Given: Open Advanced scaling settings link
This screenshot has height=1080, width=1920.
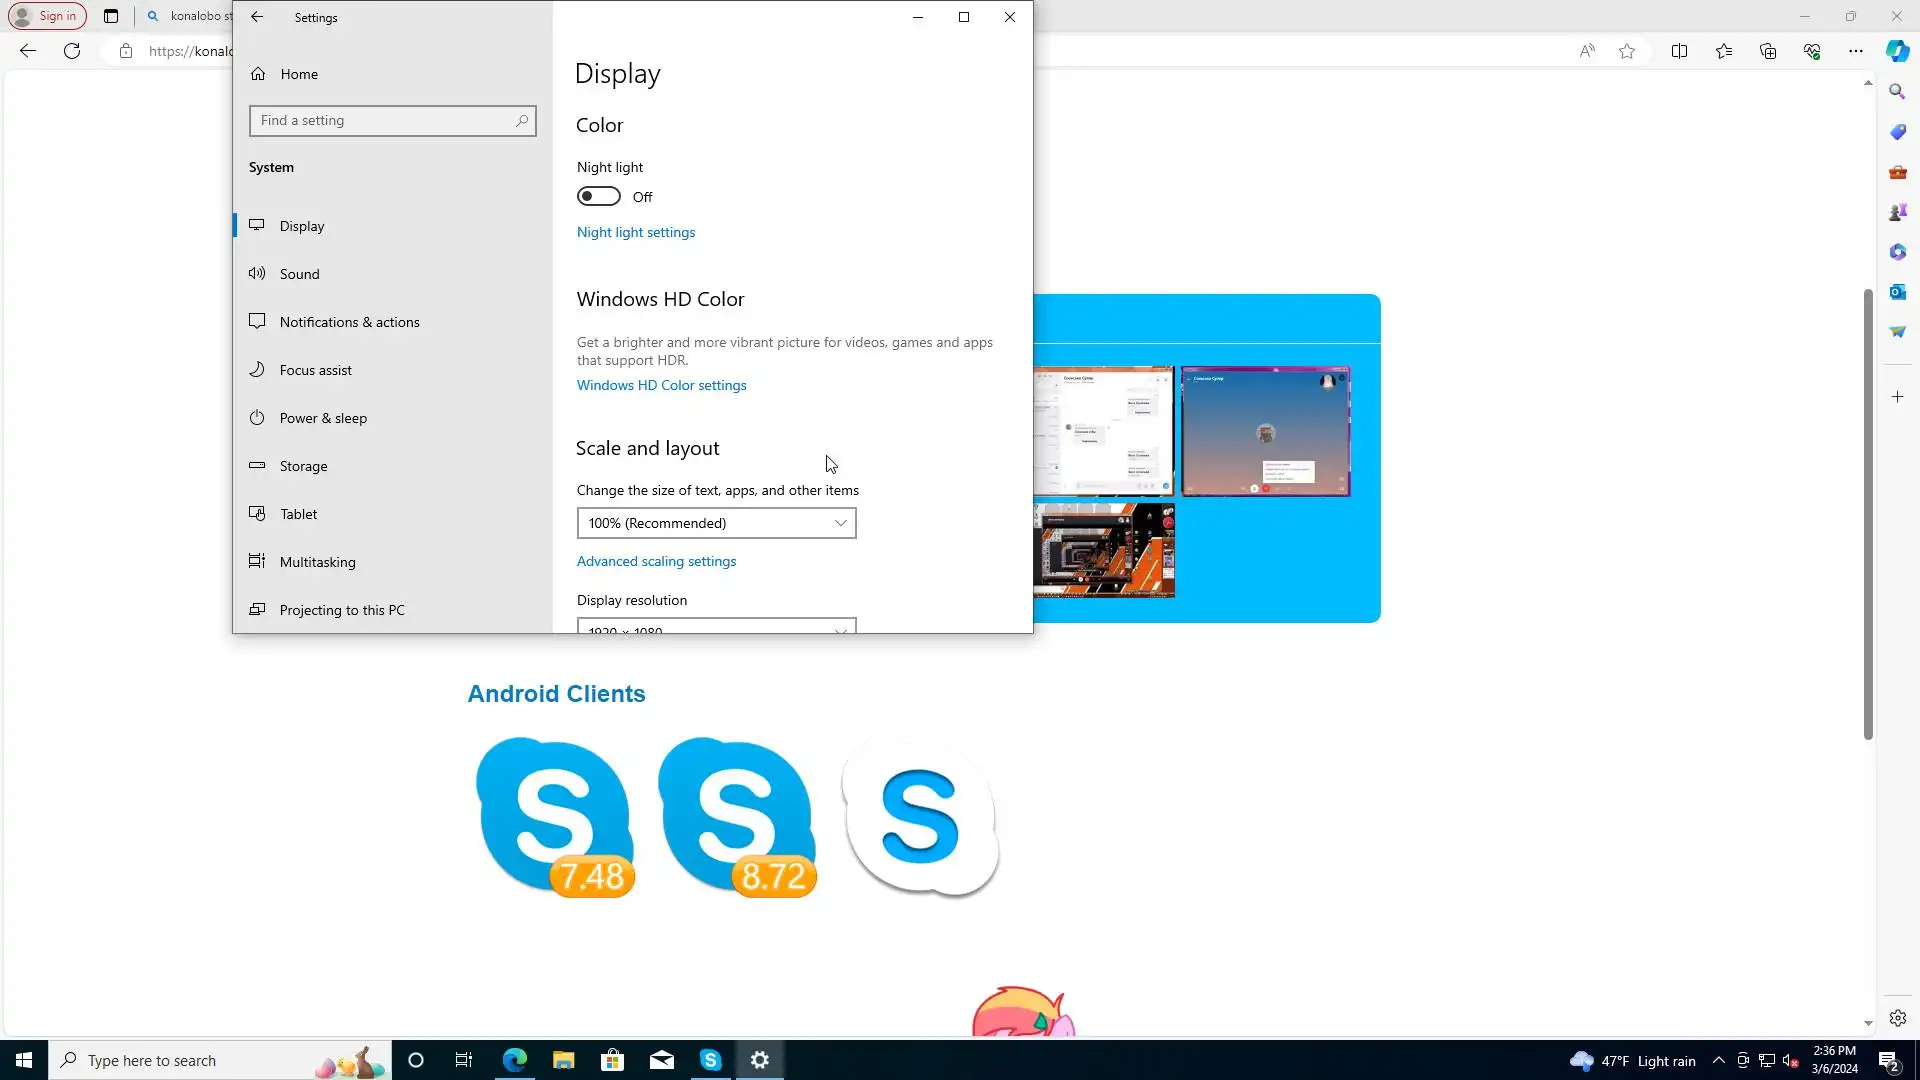Looking at the screenshot, I should pos(656,561).
